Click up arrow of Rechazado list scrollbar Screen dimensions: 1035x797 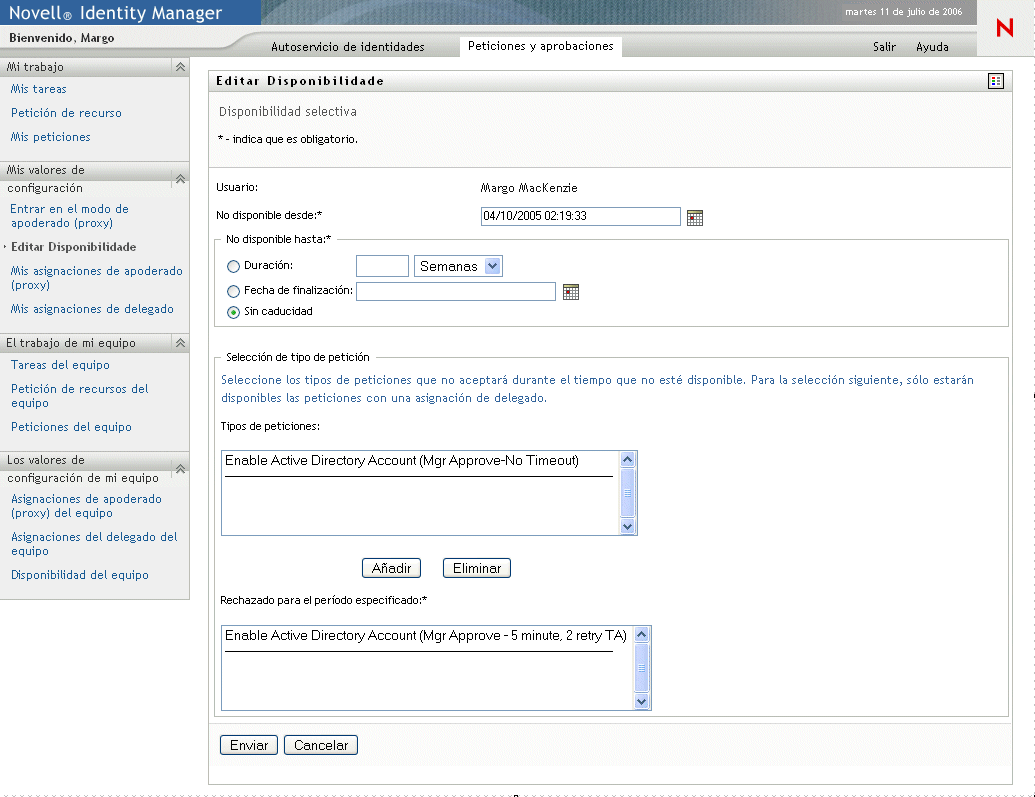point(642,635)
